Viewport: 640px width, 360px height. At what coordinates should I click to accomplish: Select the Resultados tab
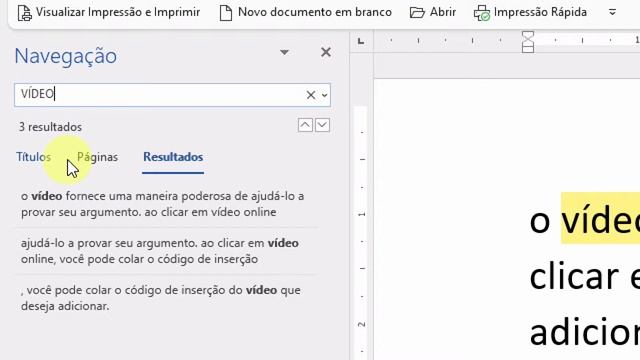click(173, 157)
